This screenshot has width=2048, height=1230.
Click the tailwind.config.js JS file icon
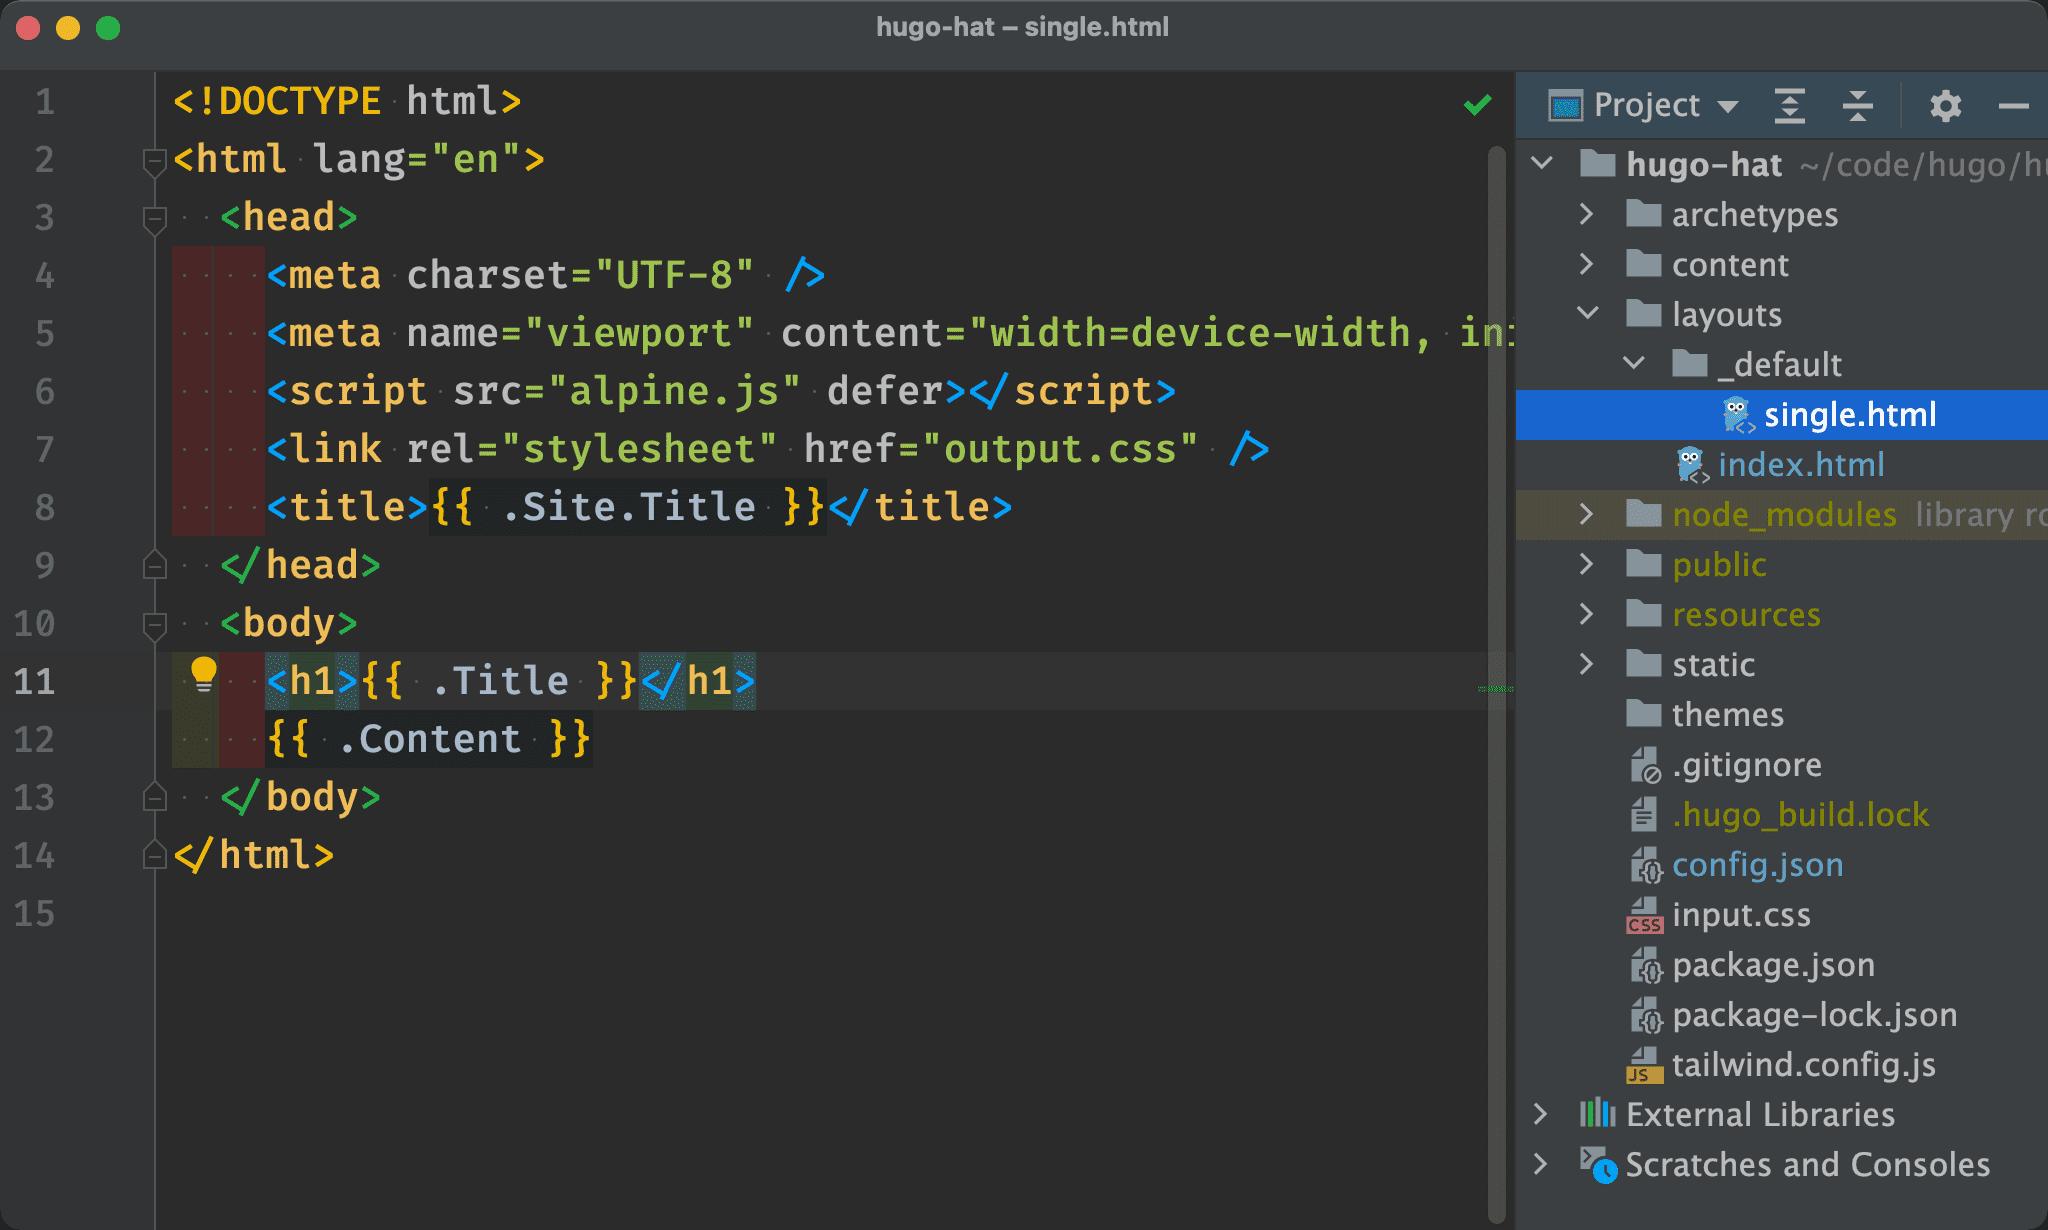pyautogui.click(x=1645, y=1065)
